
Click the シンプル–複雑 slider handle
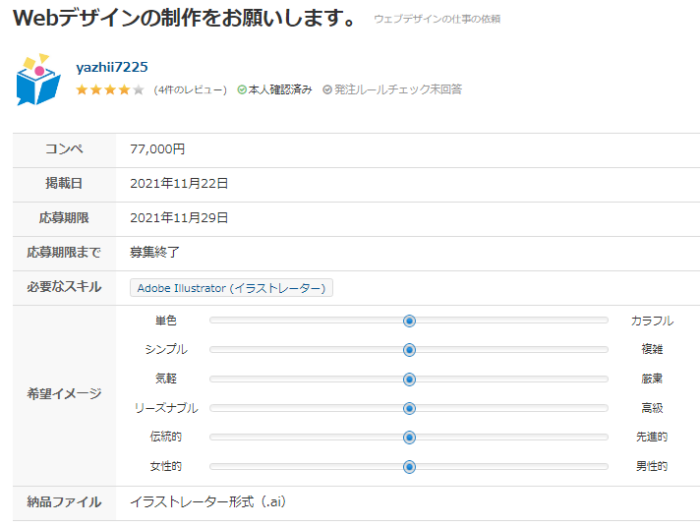tap(409, 350)
